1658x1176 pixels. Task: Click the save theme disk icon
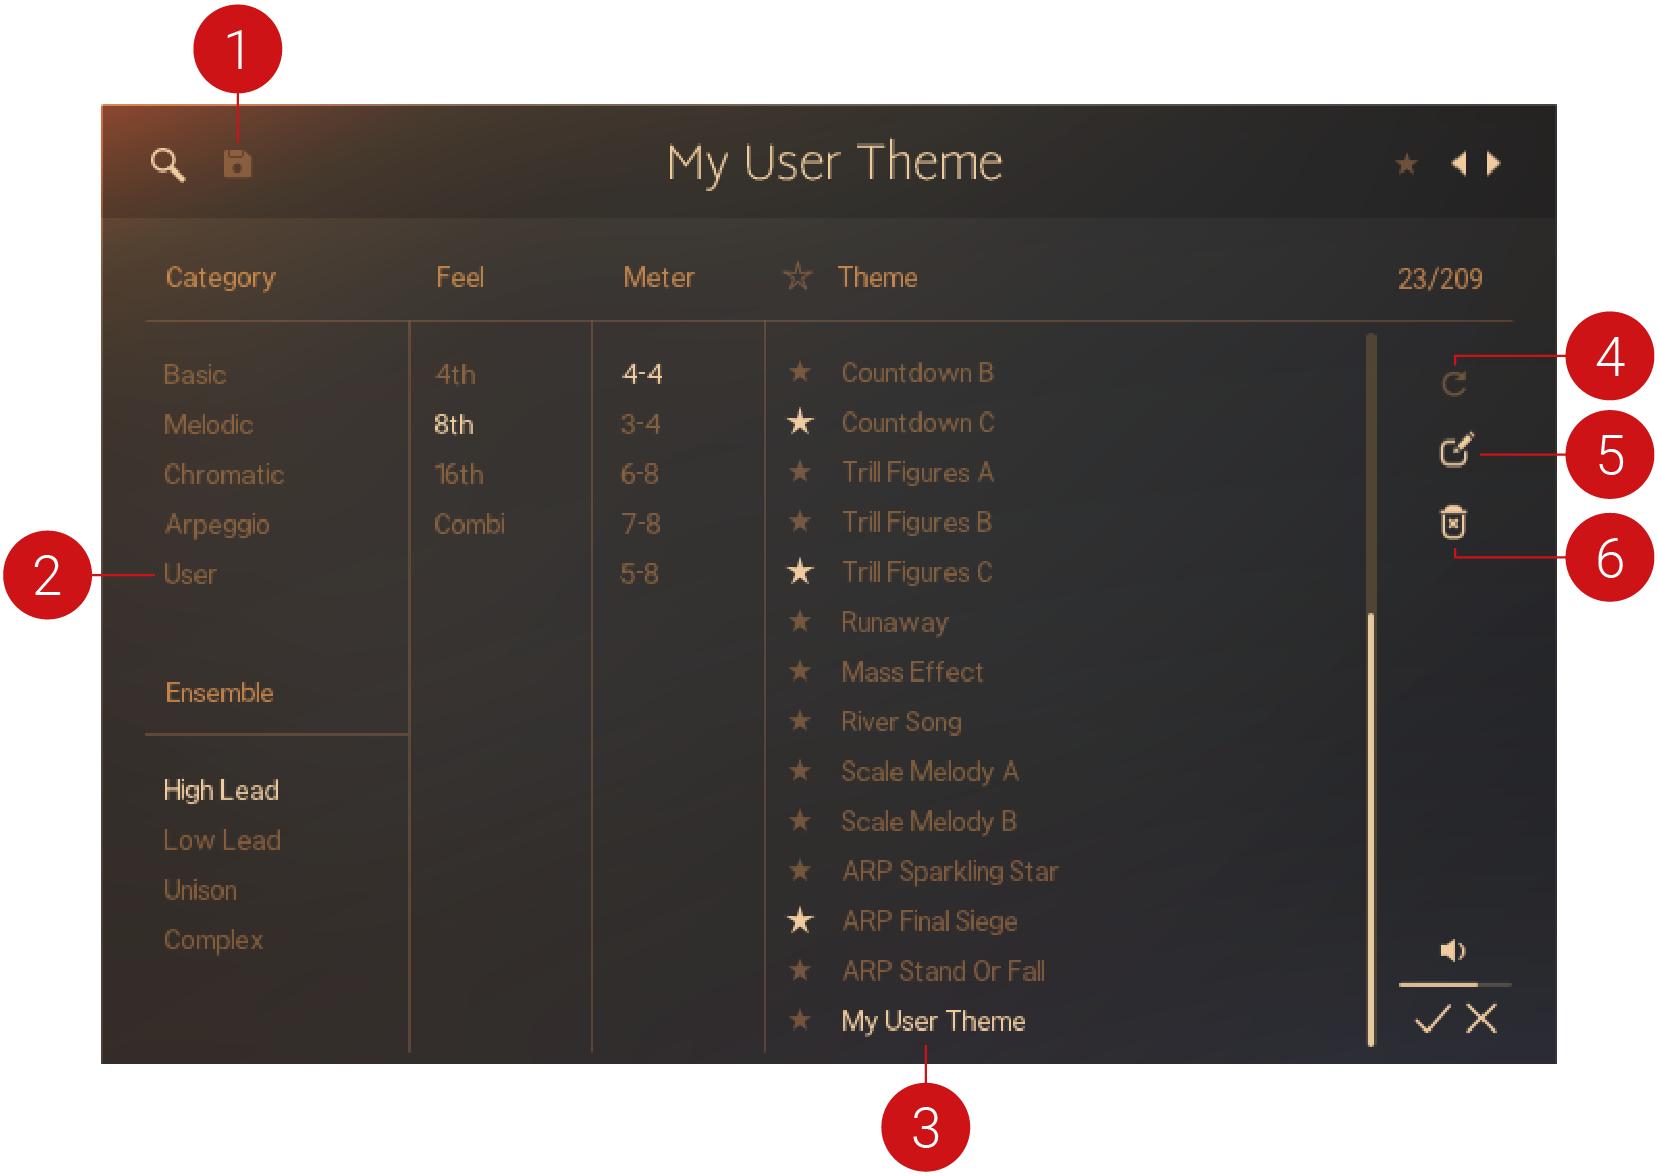click(237, 163)
